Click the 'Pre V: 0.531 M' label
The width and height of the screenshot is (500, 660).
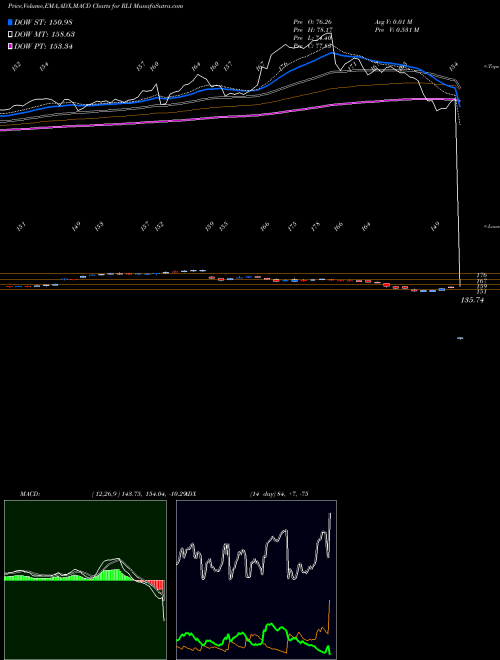396,30
